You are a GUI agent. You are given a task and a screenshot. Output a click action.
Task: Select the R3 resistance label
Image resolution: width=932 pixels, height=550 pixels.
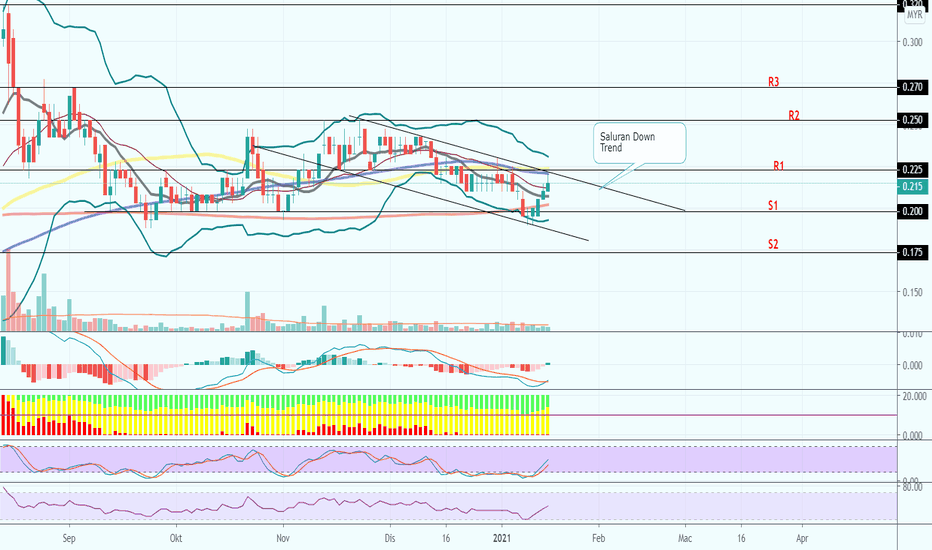coord(773,82)
